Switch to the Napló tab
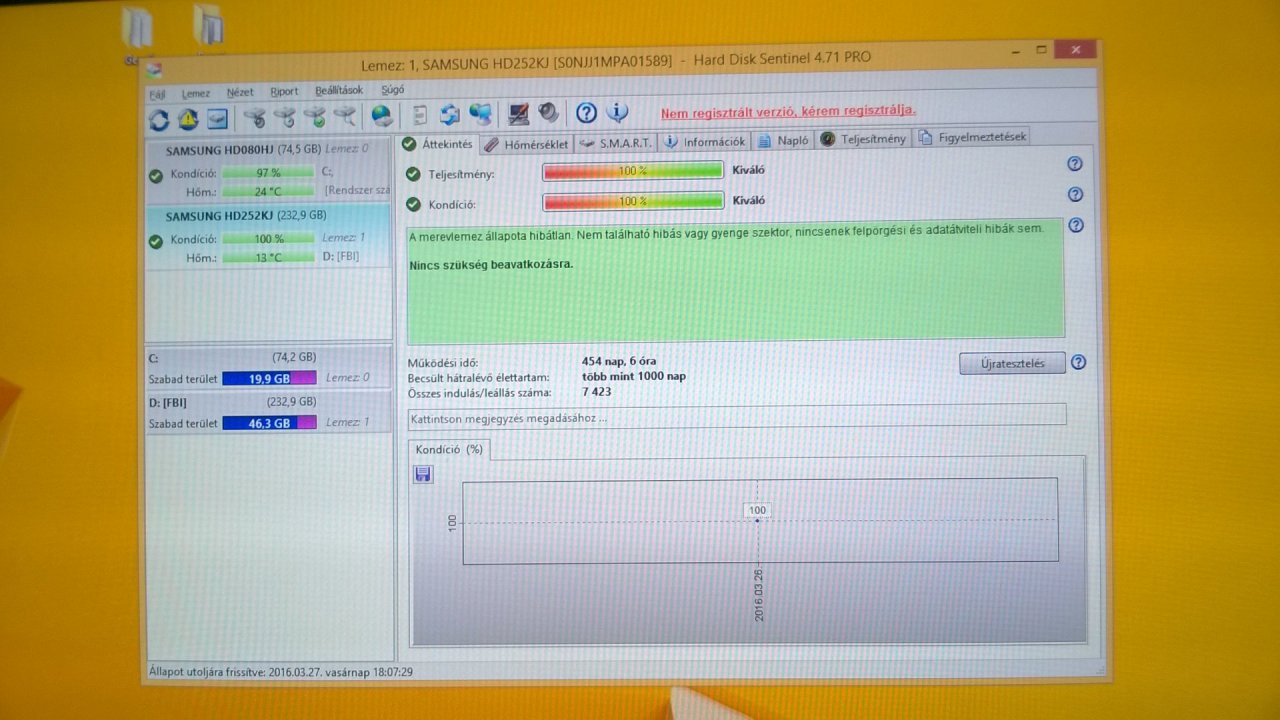 tap(783, 141)
